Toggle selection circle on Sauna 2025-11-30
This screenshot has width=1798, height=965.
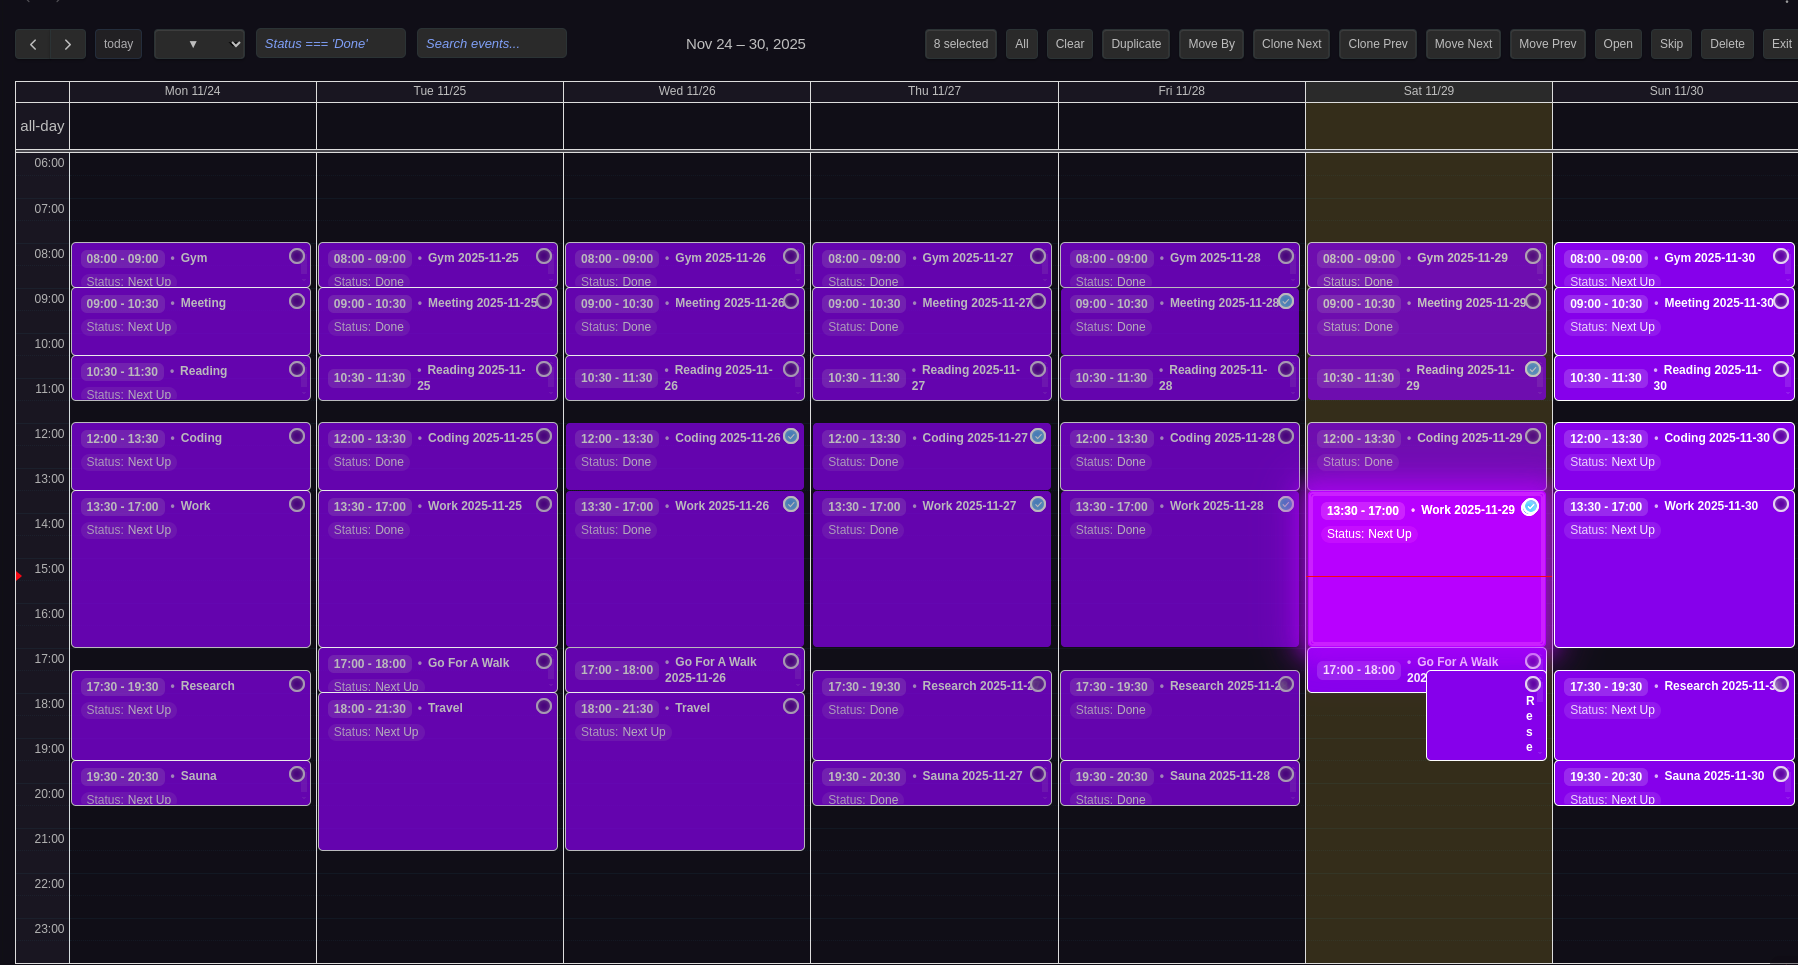coord(1781,774)
